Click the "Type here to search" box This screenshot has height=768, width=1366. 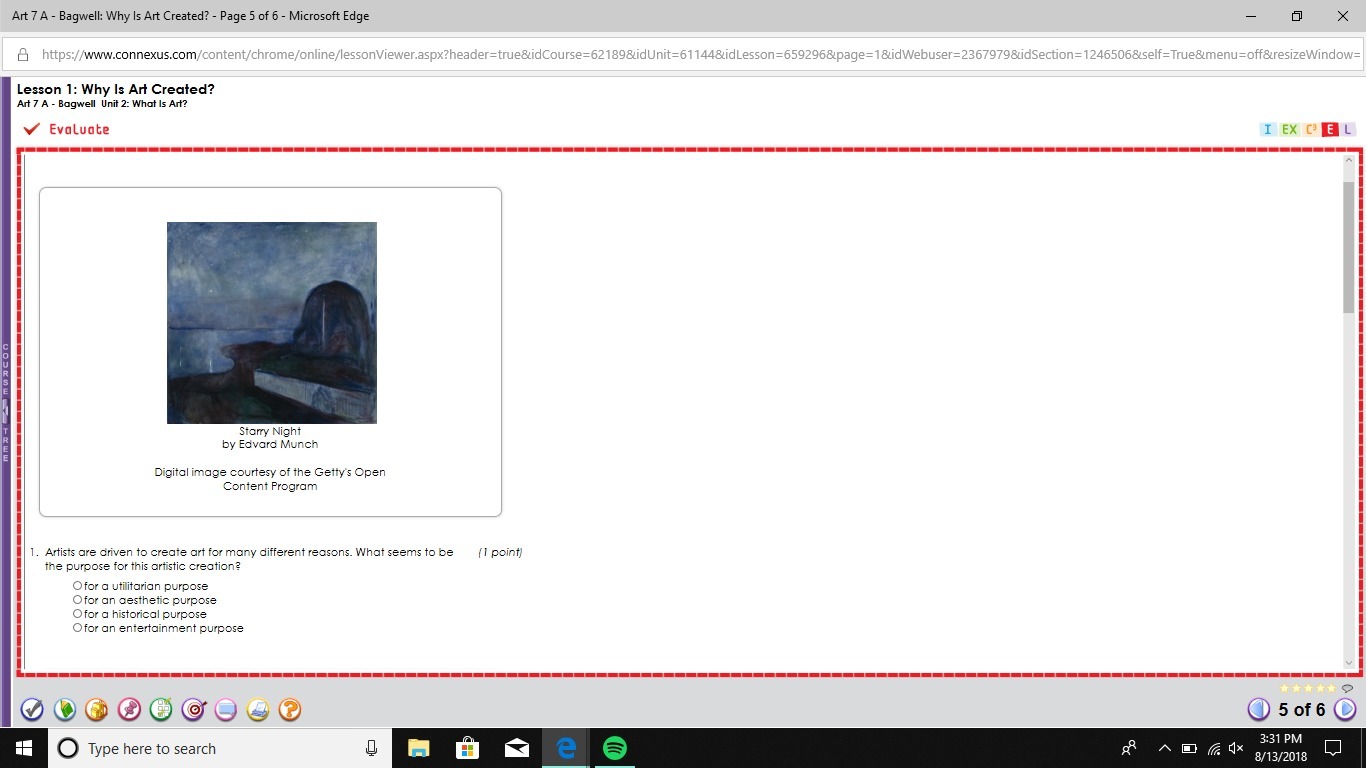218,748
